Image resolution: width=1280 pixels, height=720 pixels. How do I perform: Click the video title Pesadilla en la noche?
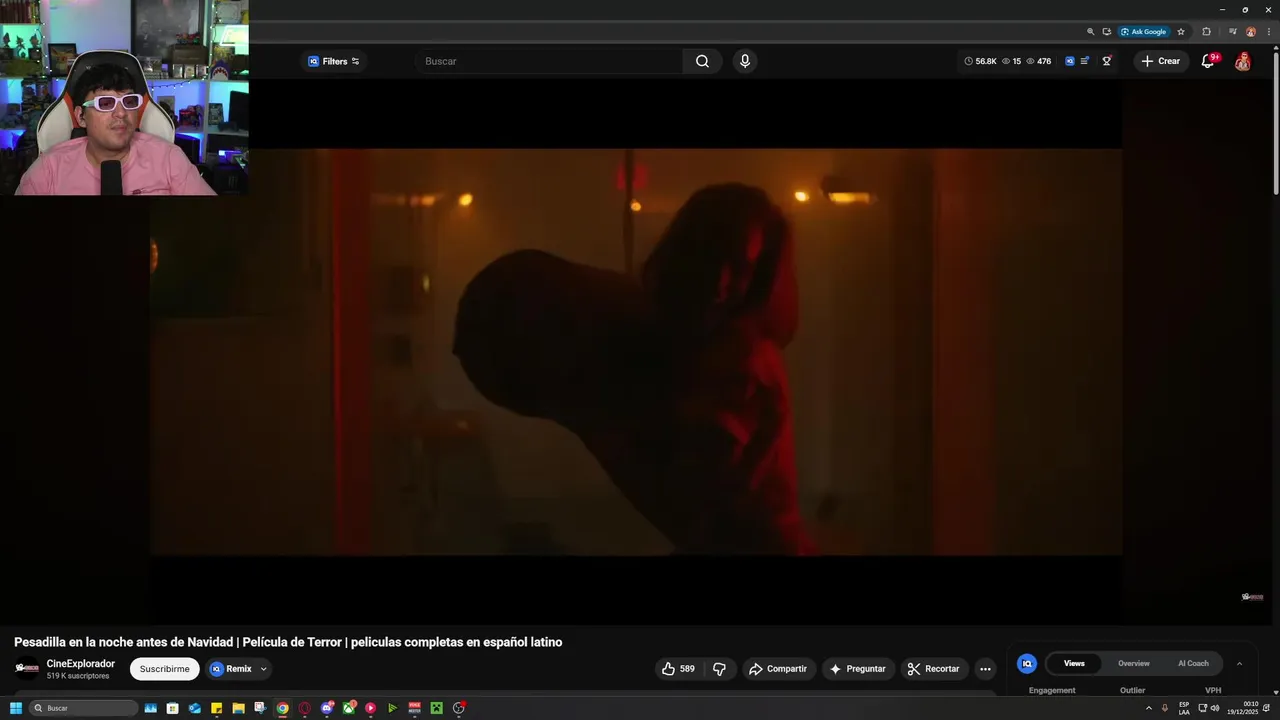288,642
